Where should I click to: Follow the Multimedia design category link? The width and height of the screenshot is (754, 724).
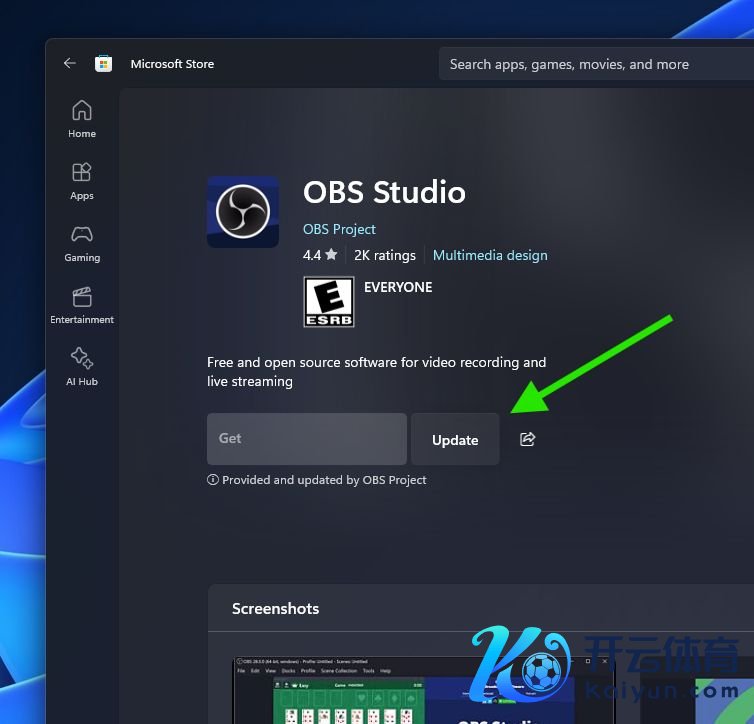pos(490,255)
